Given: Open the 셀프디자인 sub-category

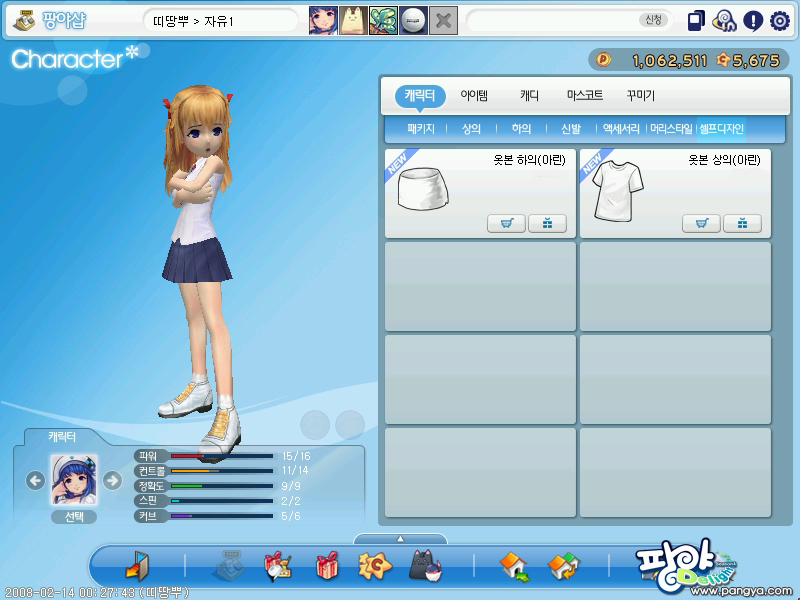Looking at the screenshot, I should click(721, 129).
